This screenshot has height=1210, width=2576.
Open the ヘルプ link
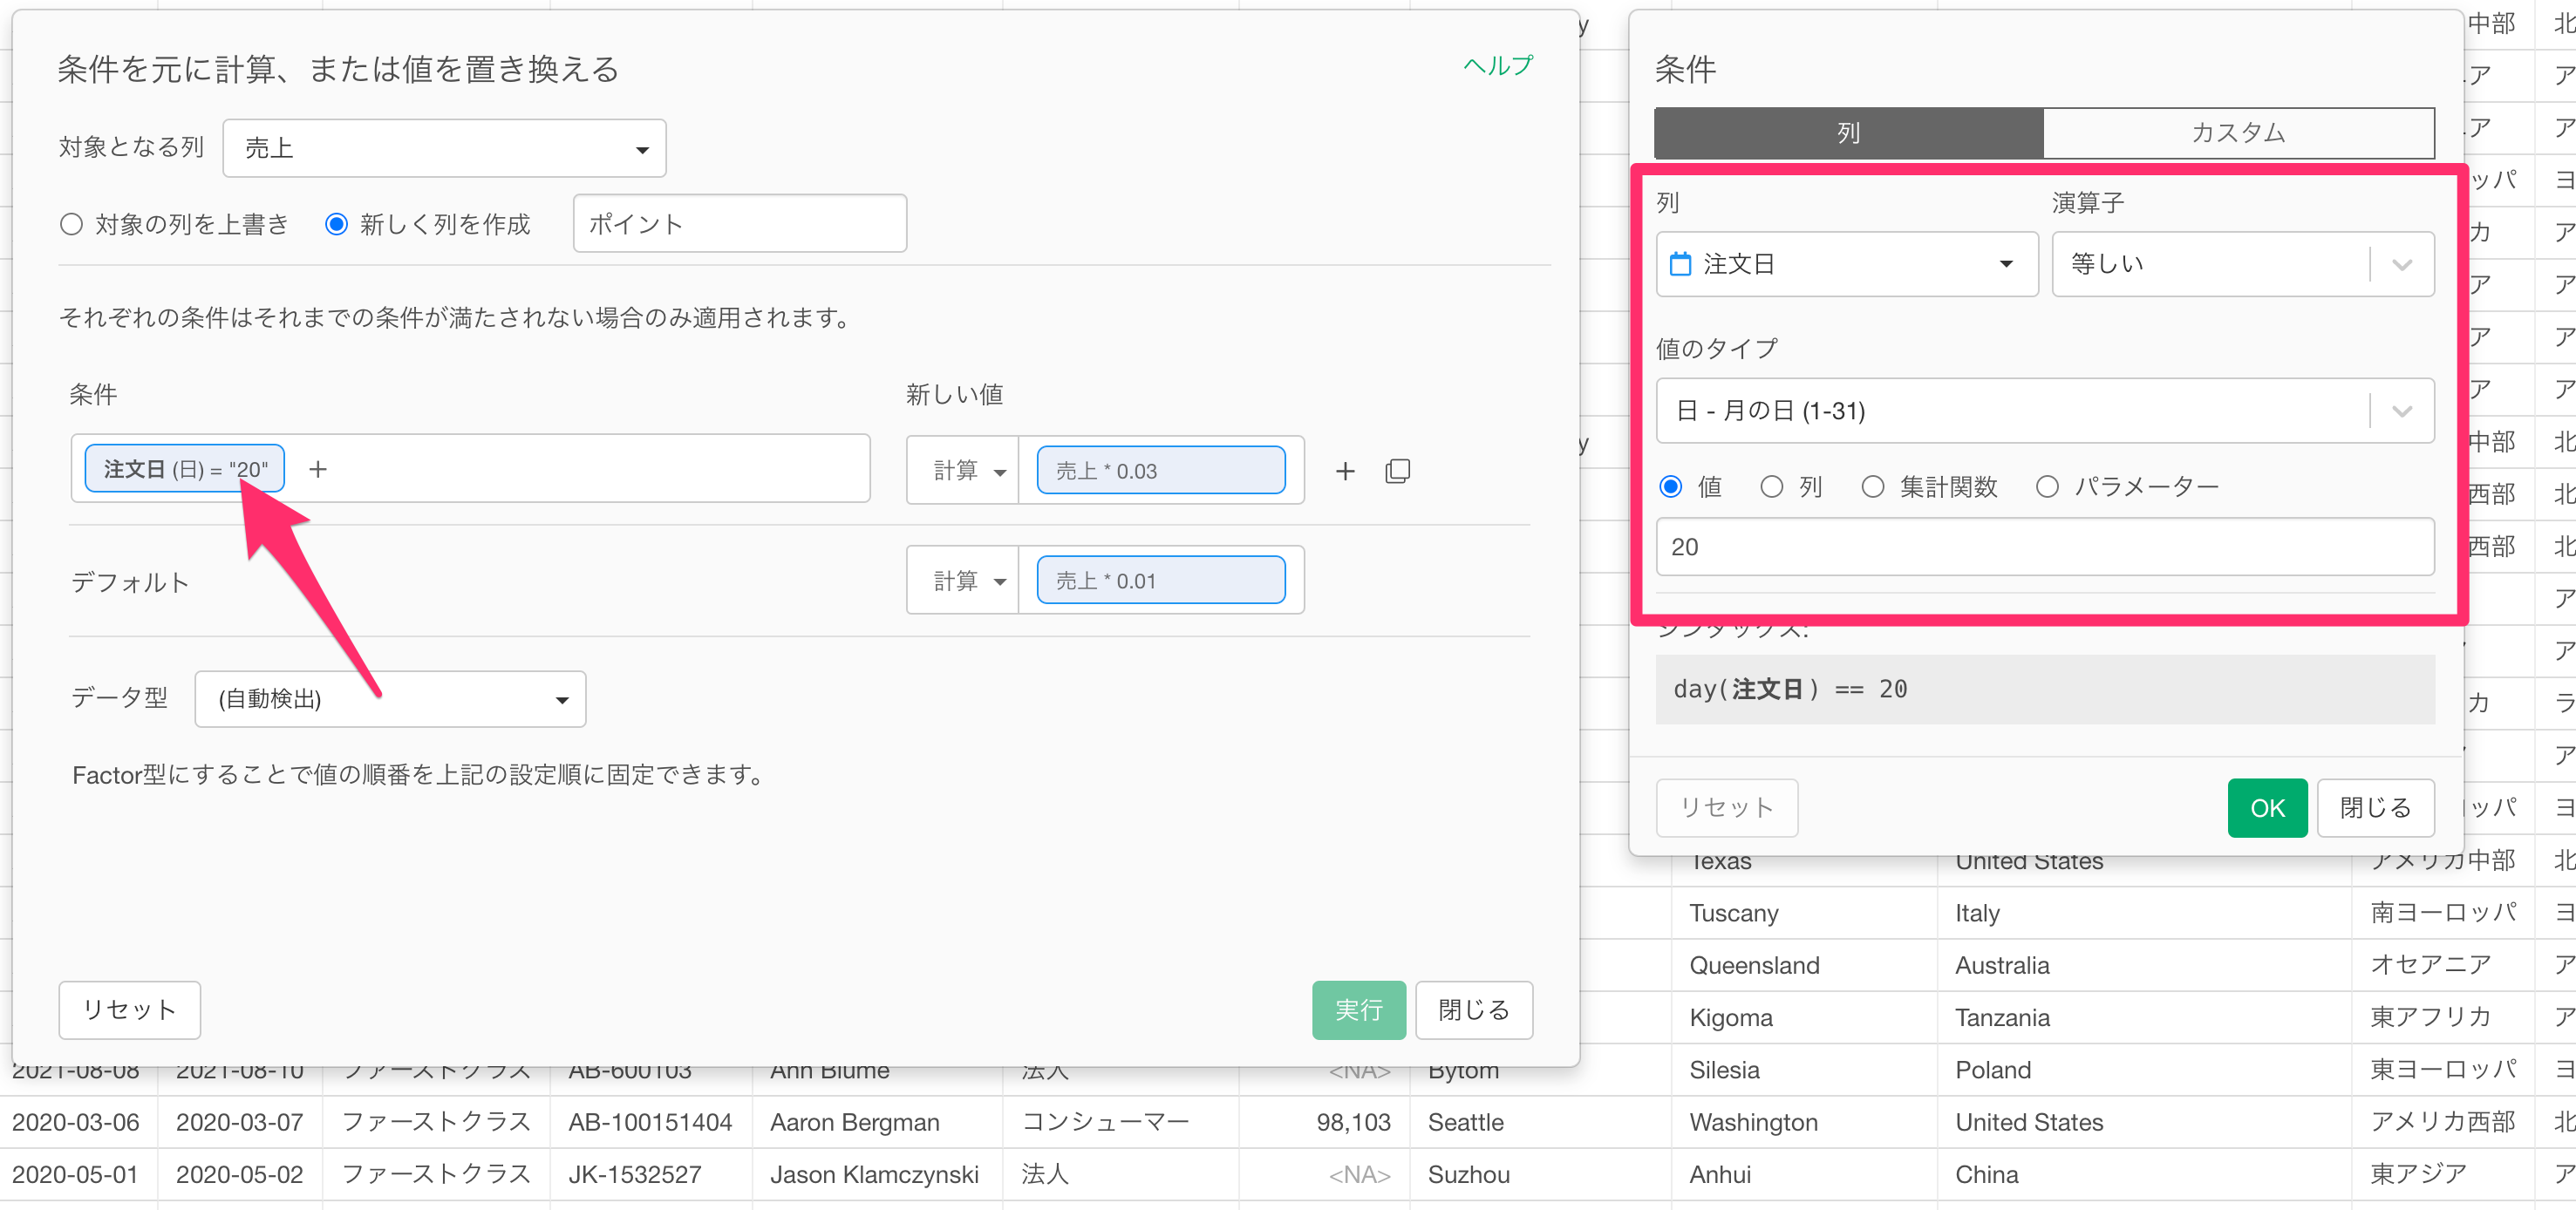pyautogui.click(x=1497, y=66)
